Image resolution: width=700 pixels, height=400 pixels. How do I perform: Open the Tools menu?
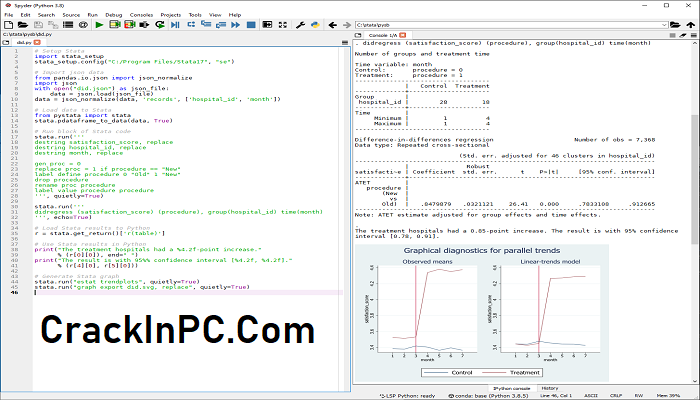tap(195, 15)
